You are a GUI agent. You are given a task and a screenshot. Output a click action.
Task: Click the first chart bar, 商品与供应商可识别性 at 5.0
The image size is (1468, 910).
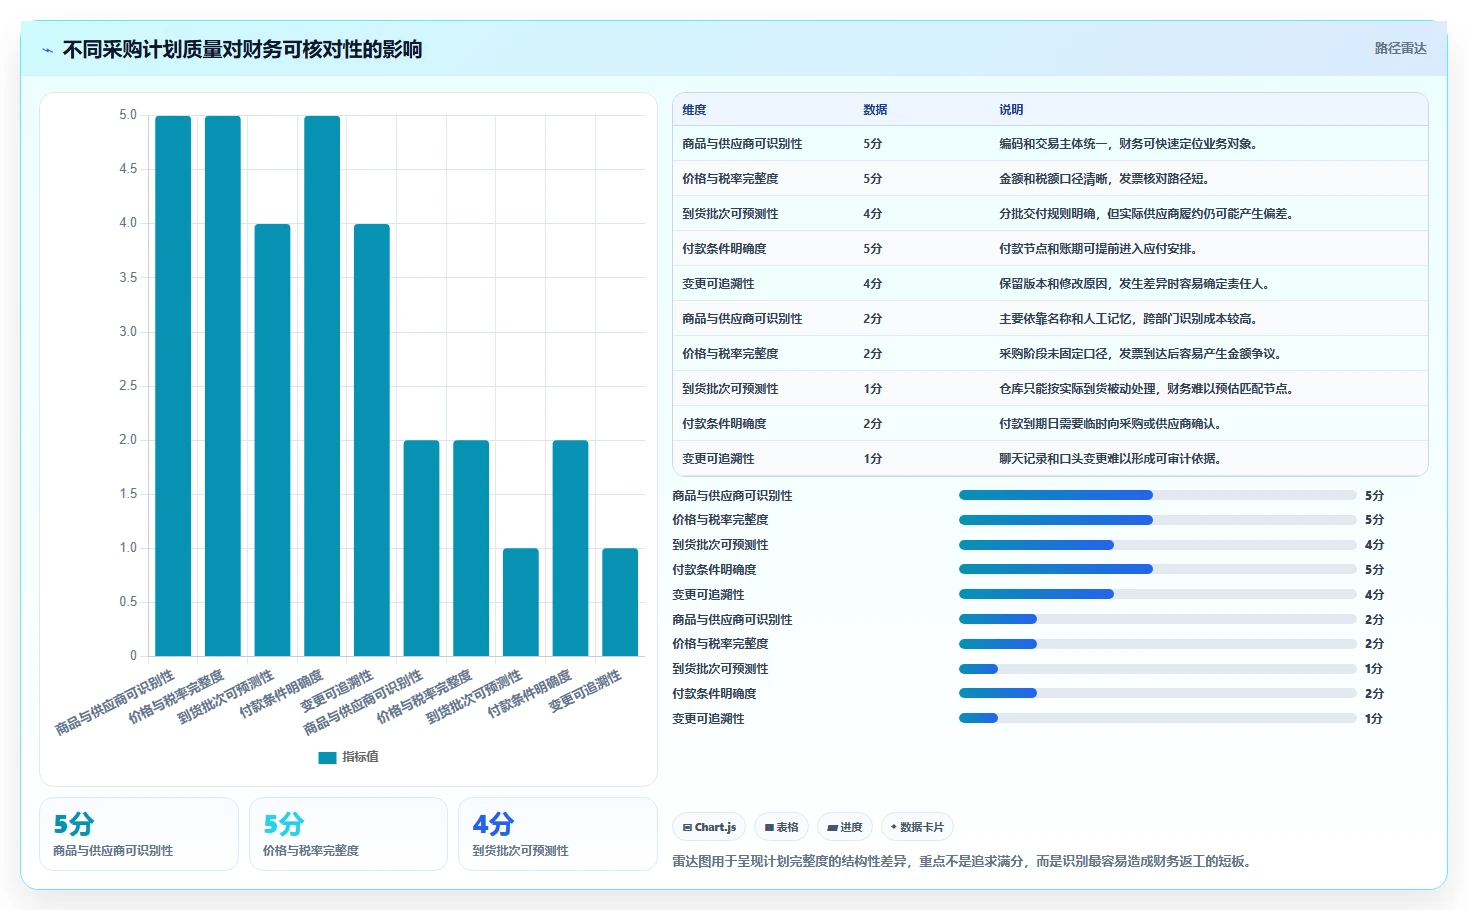click(173, 386)
